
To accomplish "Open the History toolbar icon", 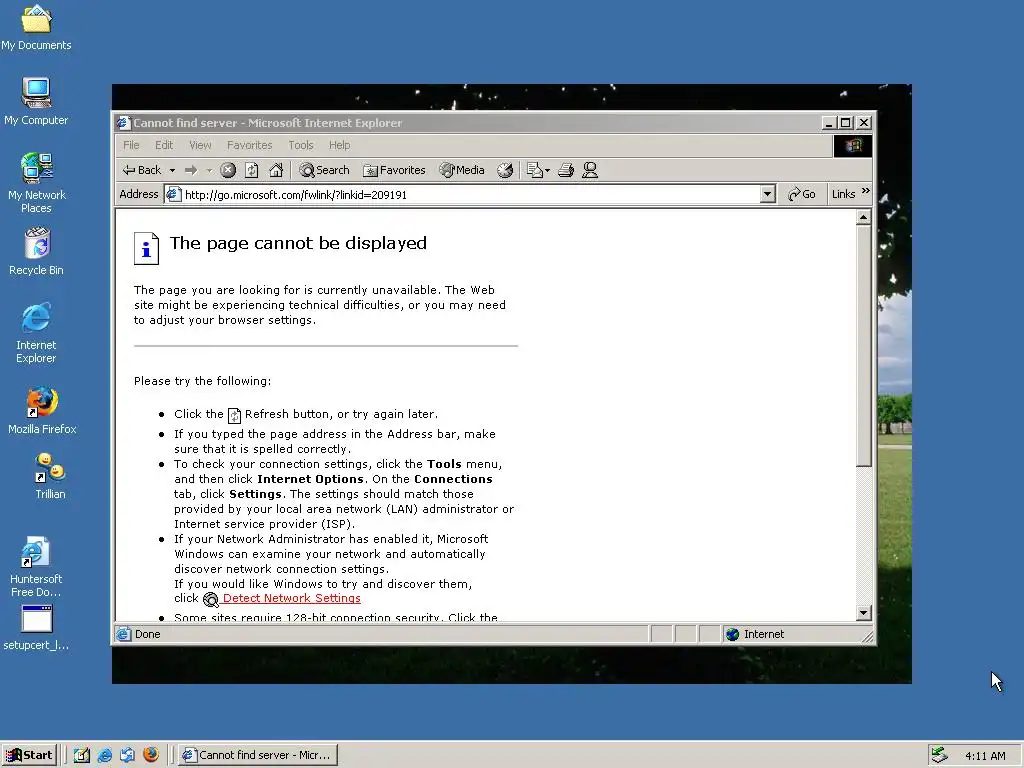I will [505, 170].
